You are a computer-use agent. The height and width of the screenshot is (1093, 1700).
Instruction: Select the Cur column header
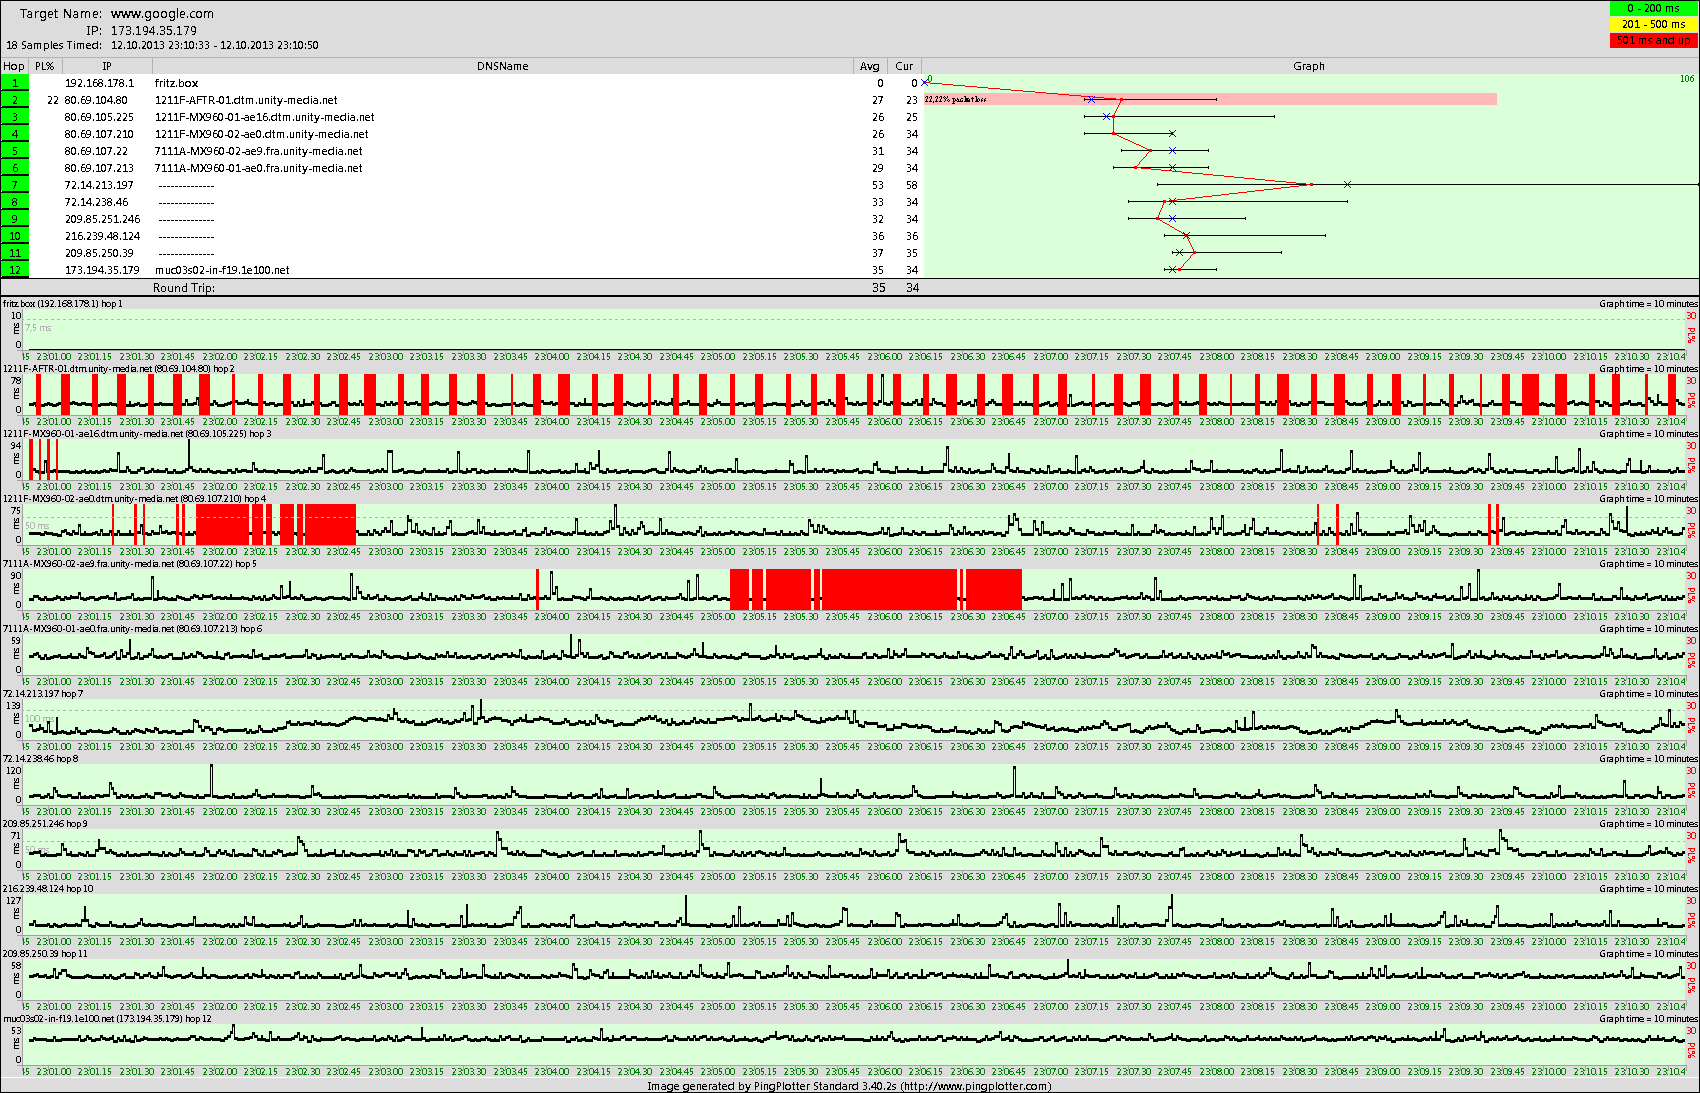904,66
